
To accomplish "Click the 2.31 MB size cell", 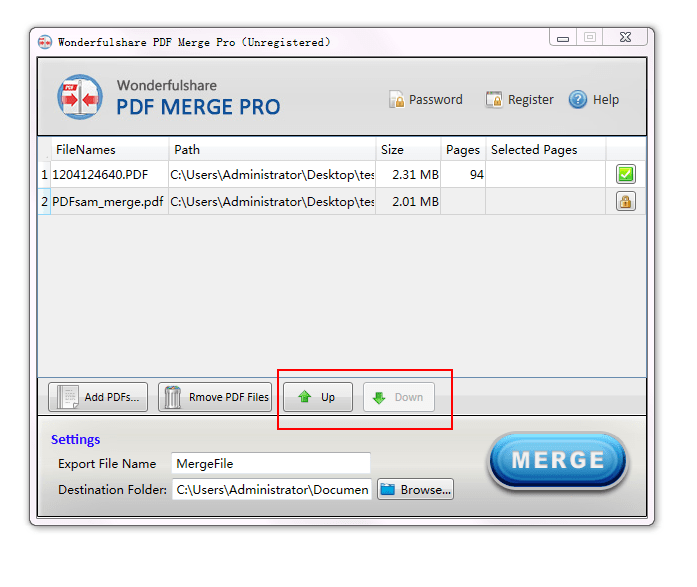I will click(x=408, y=175).
